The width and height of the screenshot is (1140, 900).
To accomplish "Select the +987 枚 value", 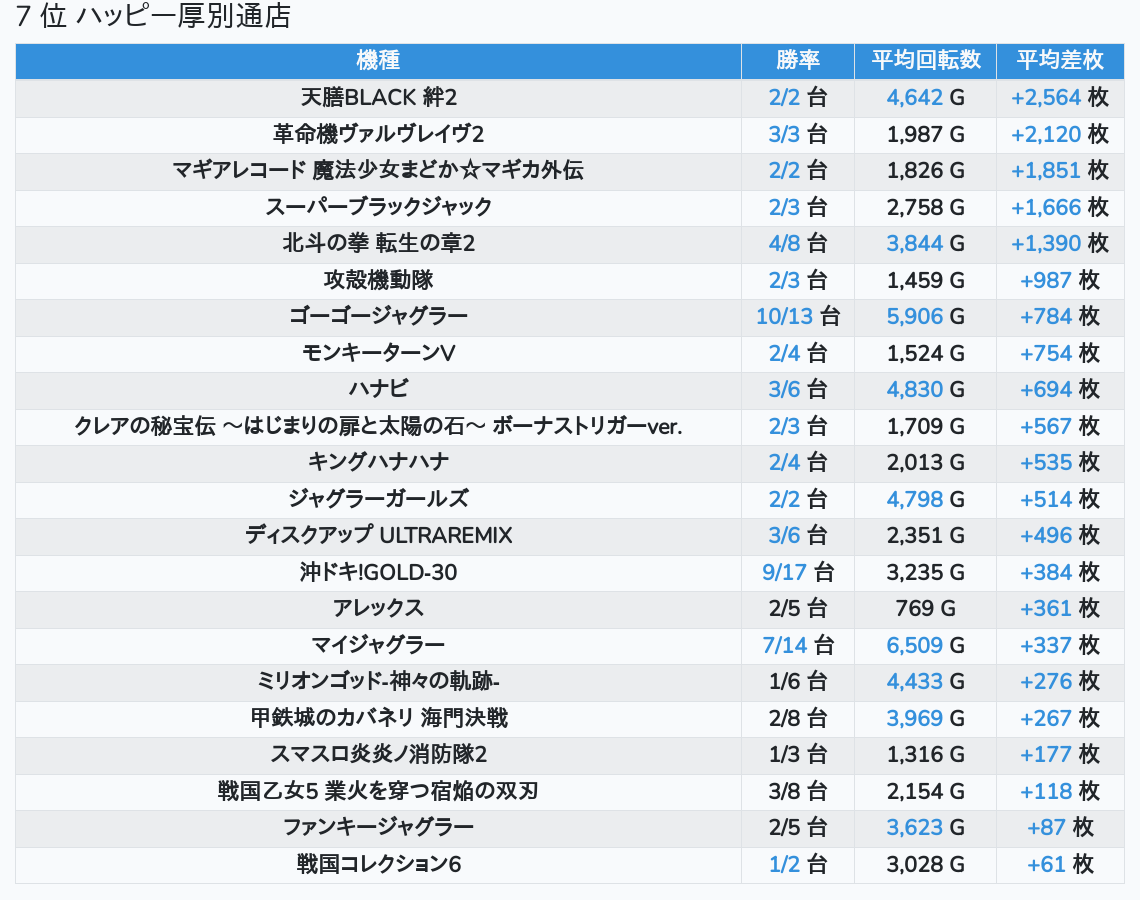I will point(1060,280).
